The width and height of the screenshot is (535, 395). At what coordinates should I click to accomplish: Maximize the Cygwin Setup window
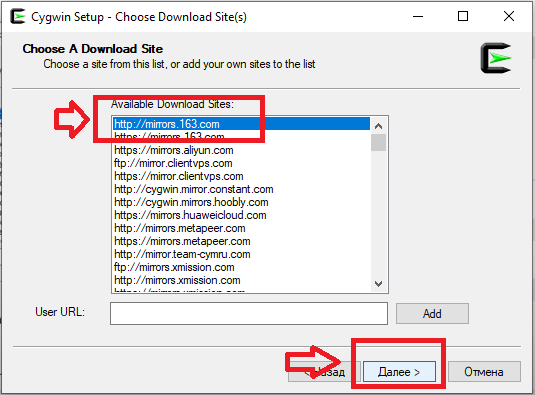(x=463, y=16)
